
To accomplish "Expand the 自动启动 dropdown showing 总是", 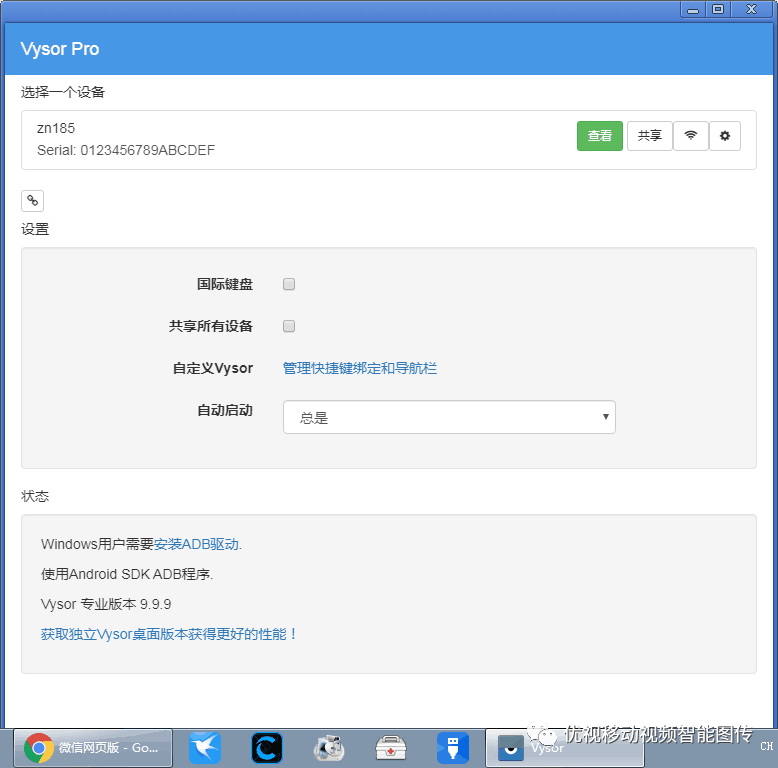I will coord(449,417).
